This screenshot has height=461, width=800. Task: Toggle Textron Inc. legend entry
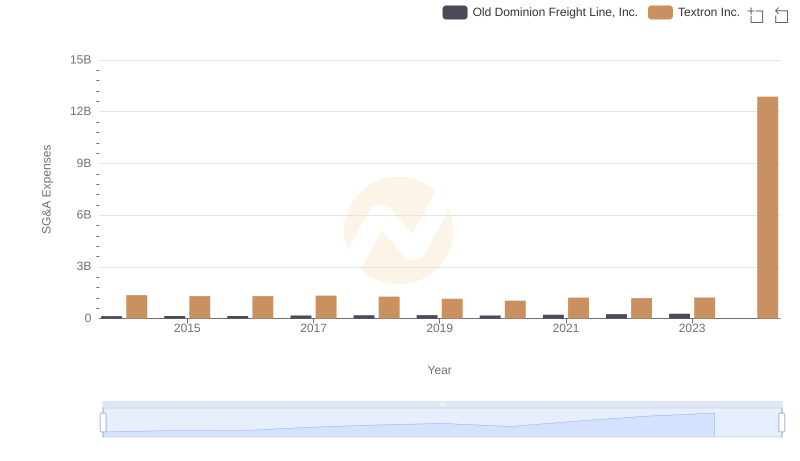click(694, 12)
